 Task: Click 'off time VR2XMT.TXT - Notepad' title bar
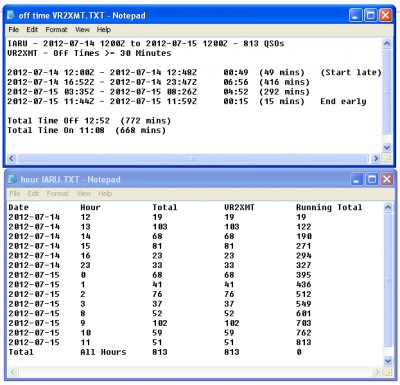point(200,15)
